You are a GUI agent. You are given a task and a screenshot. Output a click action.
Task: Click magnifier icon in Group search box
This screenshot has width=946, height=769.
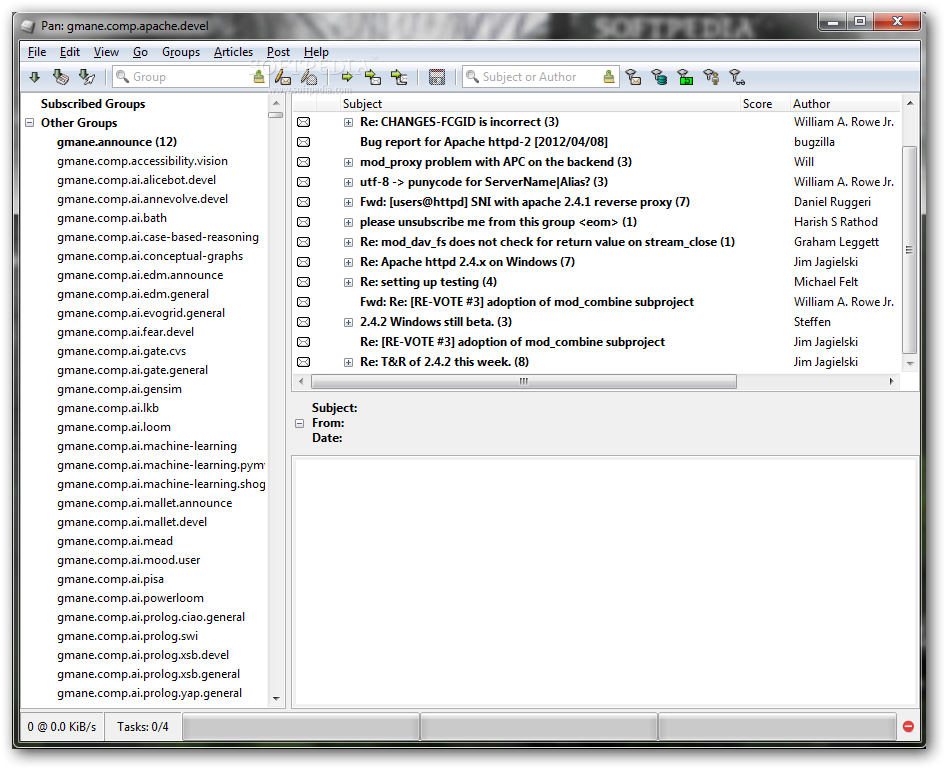(122, 77)
